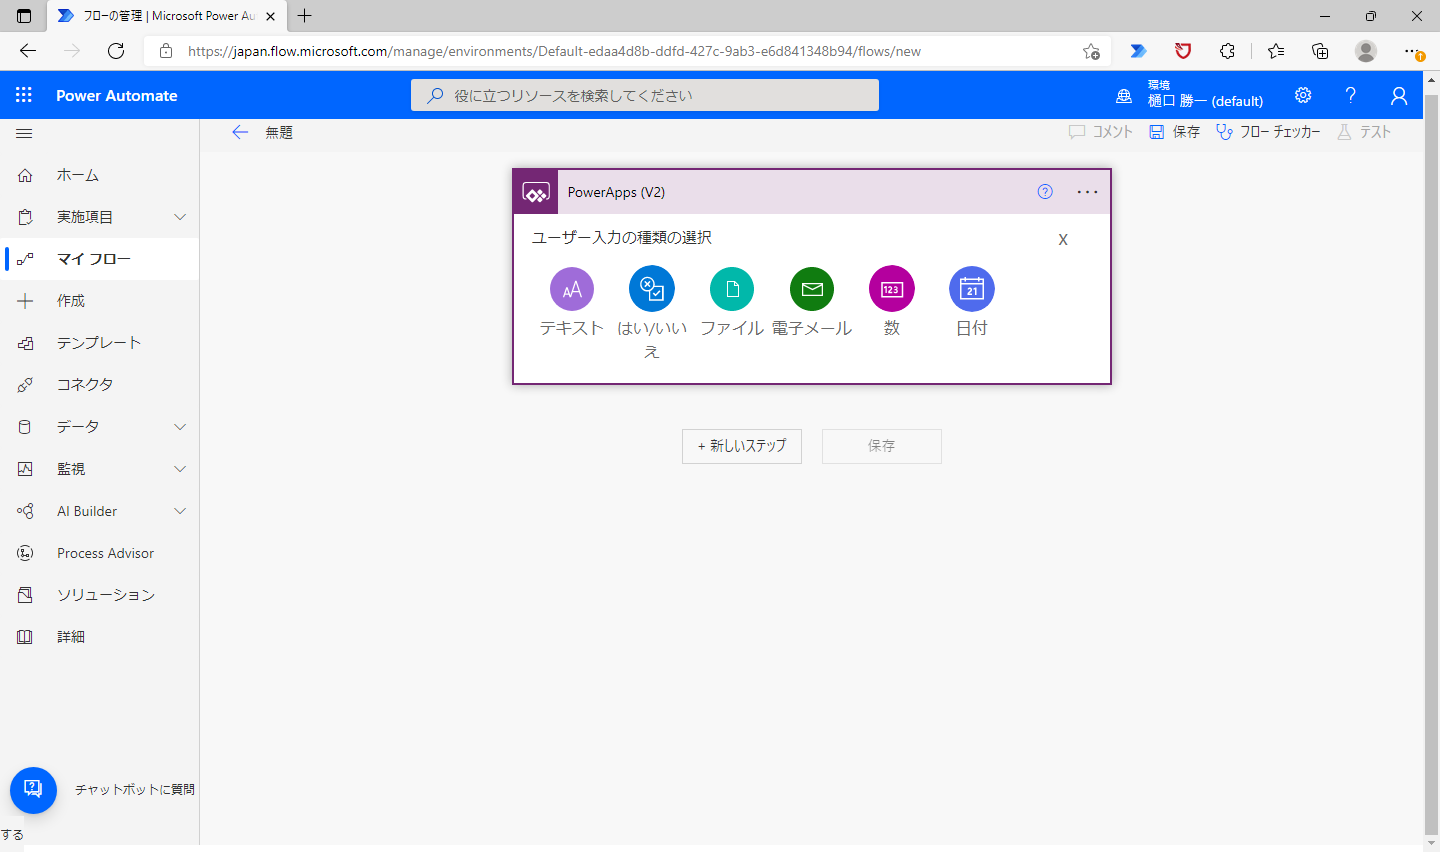
Task: Go back with the browser back arrow
Action: coord(28,51)
